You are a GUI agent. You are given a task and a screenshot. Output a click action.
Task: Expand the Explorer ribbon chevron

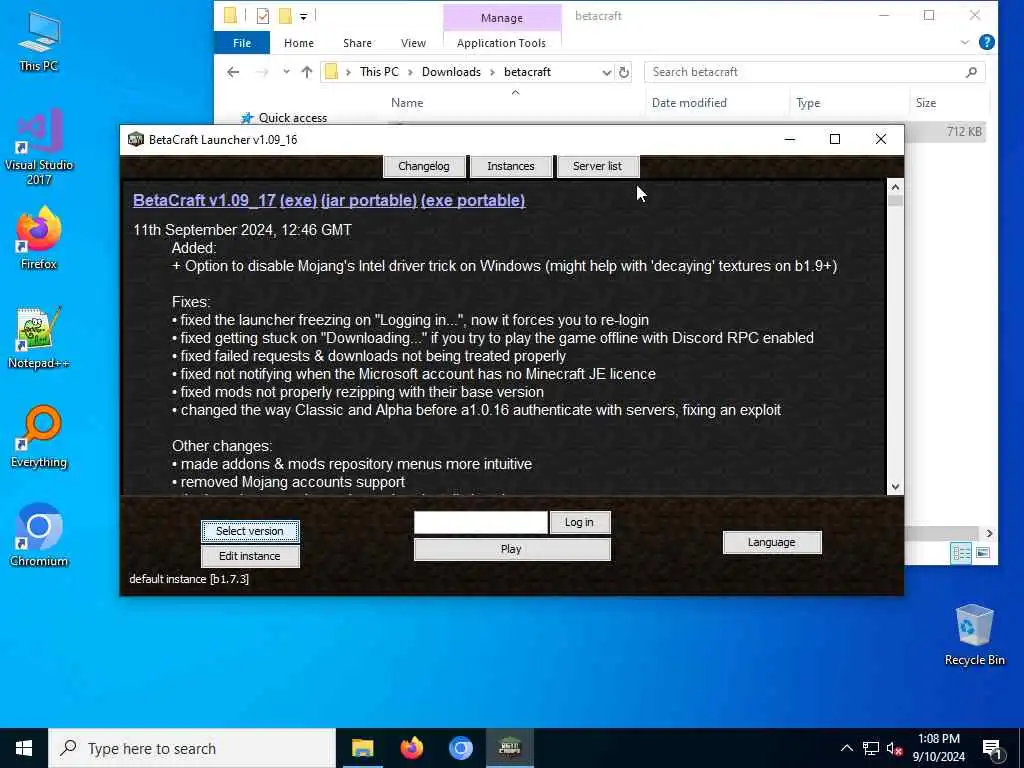point(965,42)
